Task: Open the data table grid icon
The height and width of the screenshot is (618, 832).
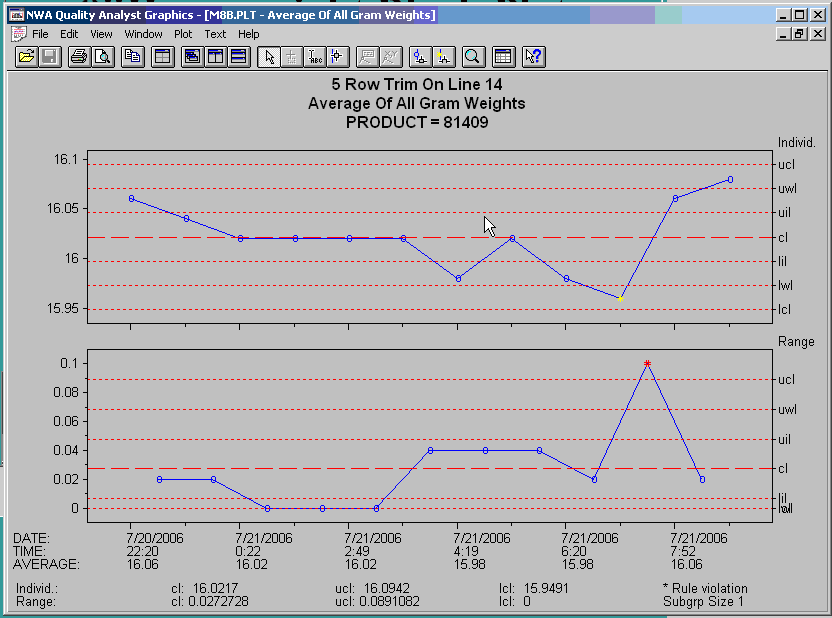Action: [503, 57]
